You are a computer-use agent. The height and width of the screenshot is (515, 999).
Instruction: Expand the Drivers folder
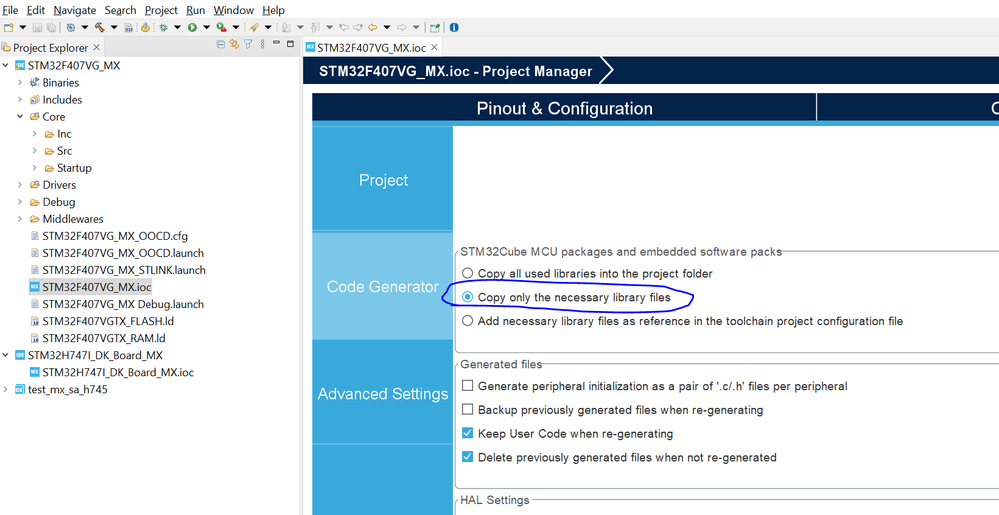[x=20, y=185]
